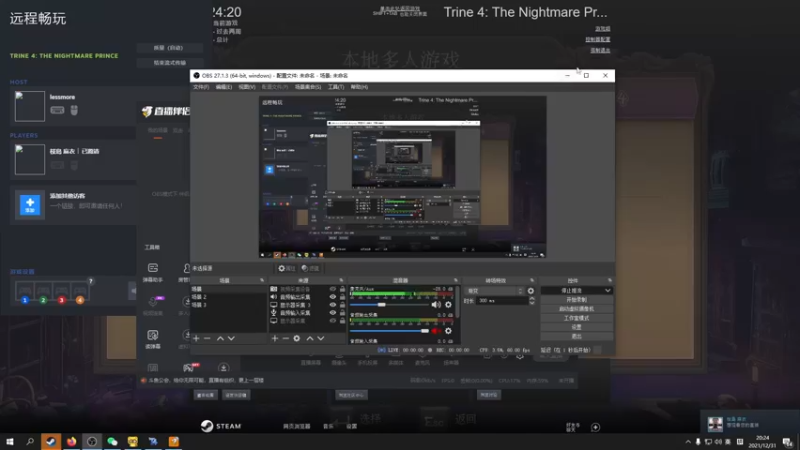Image resolution: width=800 pixels, height=450 pixels.
Task: Pop out the Sources dock via its header icon
Action: click(341, 281)
